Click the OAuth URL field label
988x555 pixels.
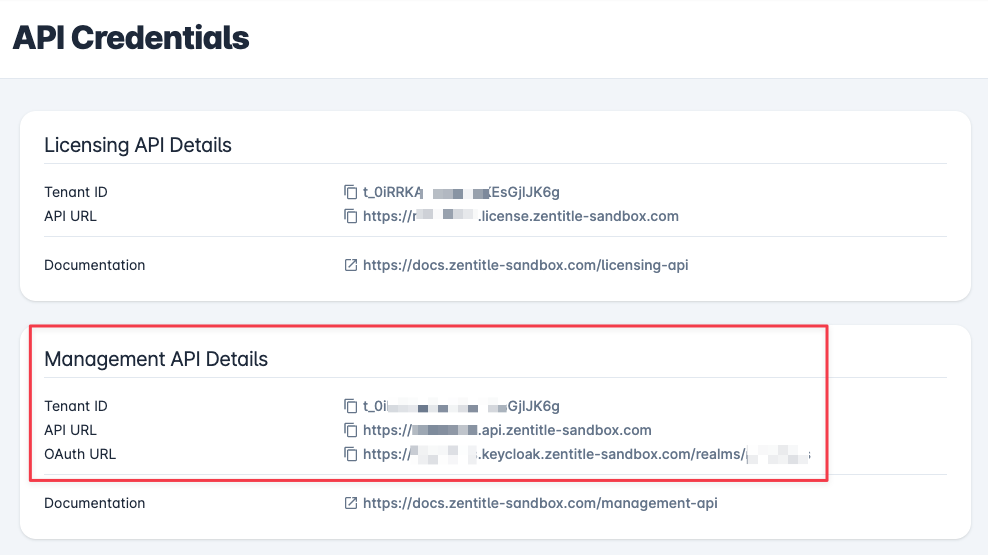click(80, 454)
